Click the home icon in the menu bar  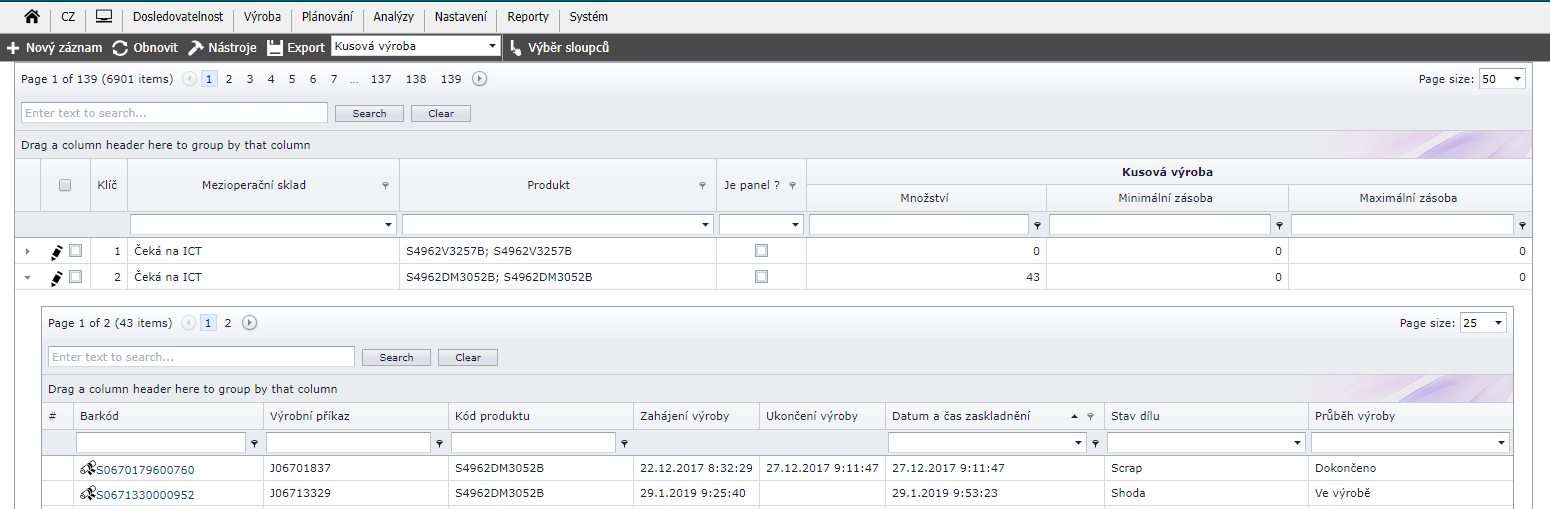pyautogui.click(x=32, y=17)
